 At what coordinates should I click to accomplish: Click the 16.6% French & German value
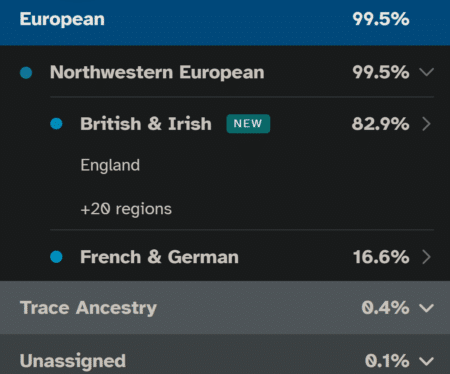pyautogui.click(x=381, y=257)
